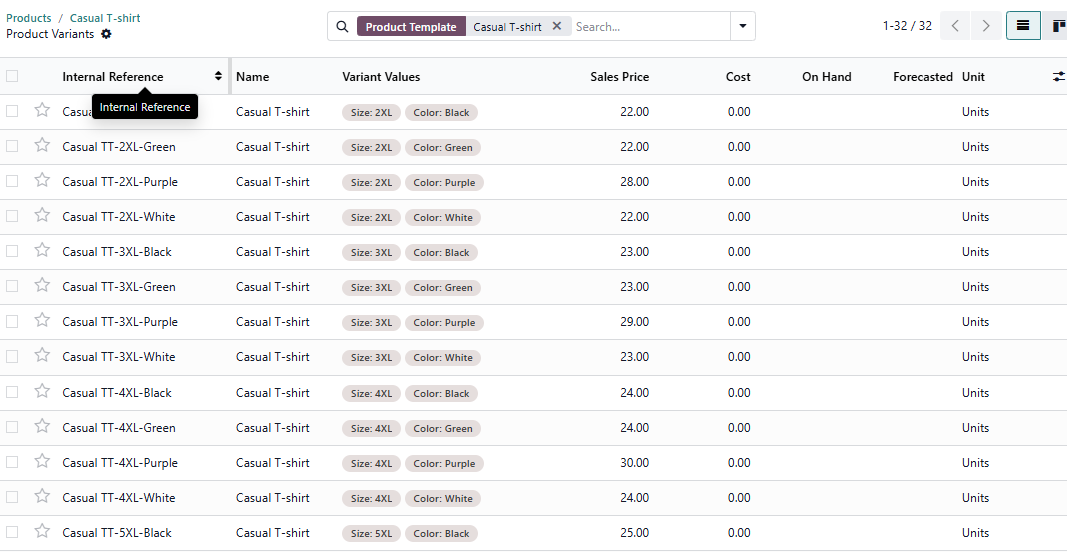This screenshot has height=552, width=1067.
Task: Check the Casual TT-2XL-Purple row checkbox
Action: tap(12, 181)
